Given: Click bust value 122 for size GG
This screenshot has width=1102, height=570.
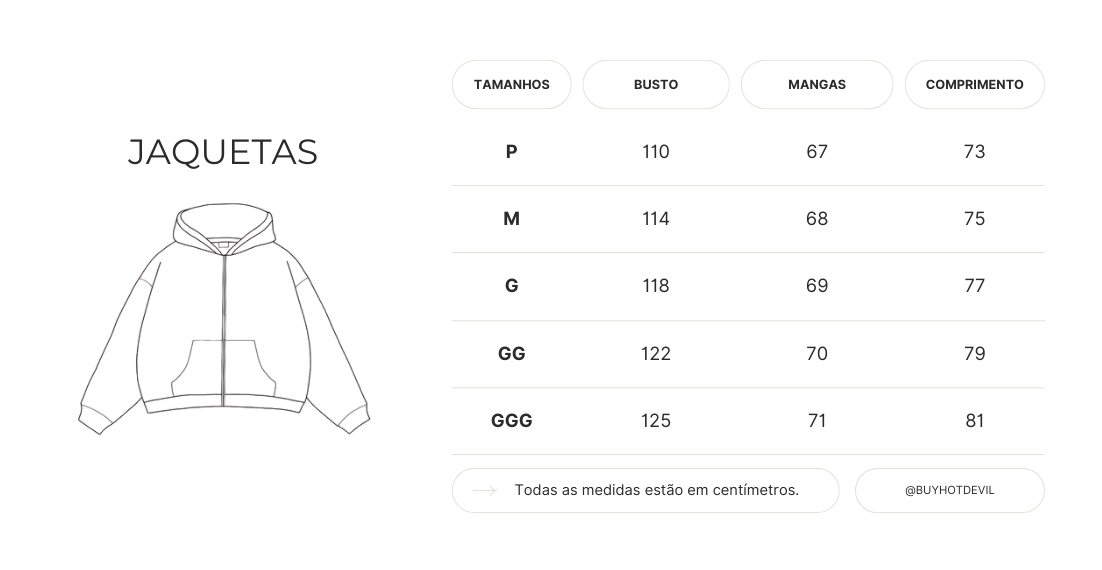Looking at the screenshot, I should 656,354.
